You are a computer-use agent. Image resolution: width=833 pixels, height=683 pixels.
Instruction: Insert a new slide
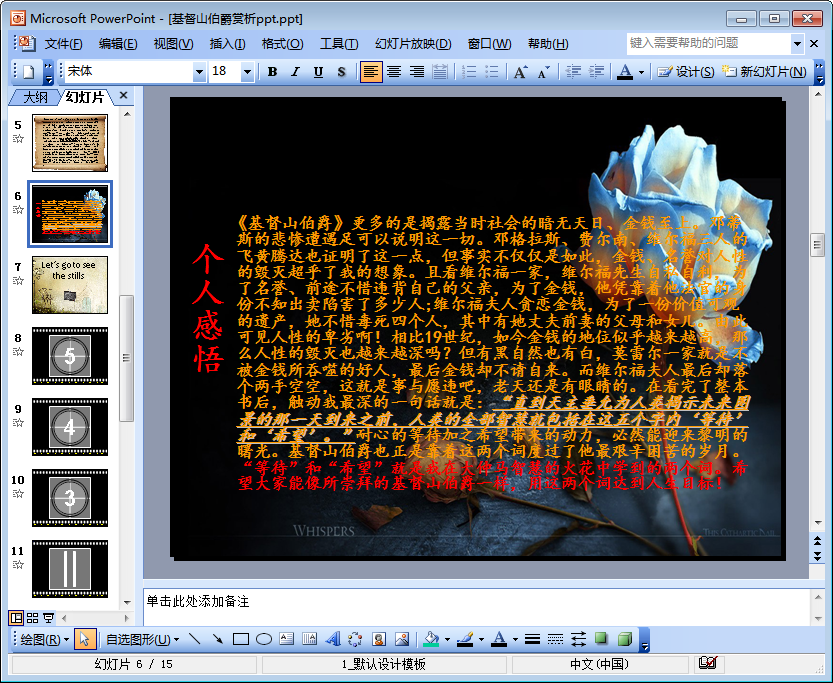click(x=764, y=72)
